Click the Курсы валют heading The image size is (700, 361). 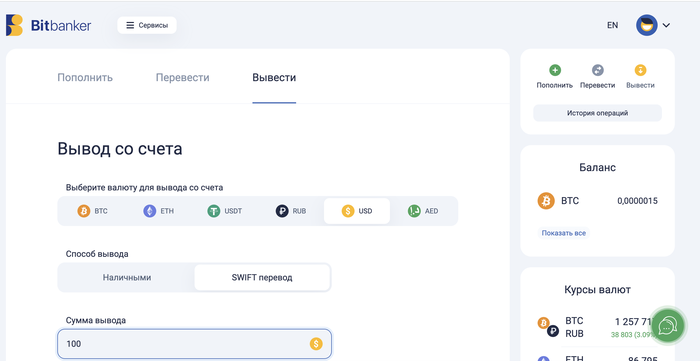[597, 290]
